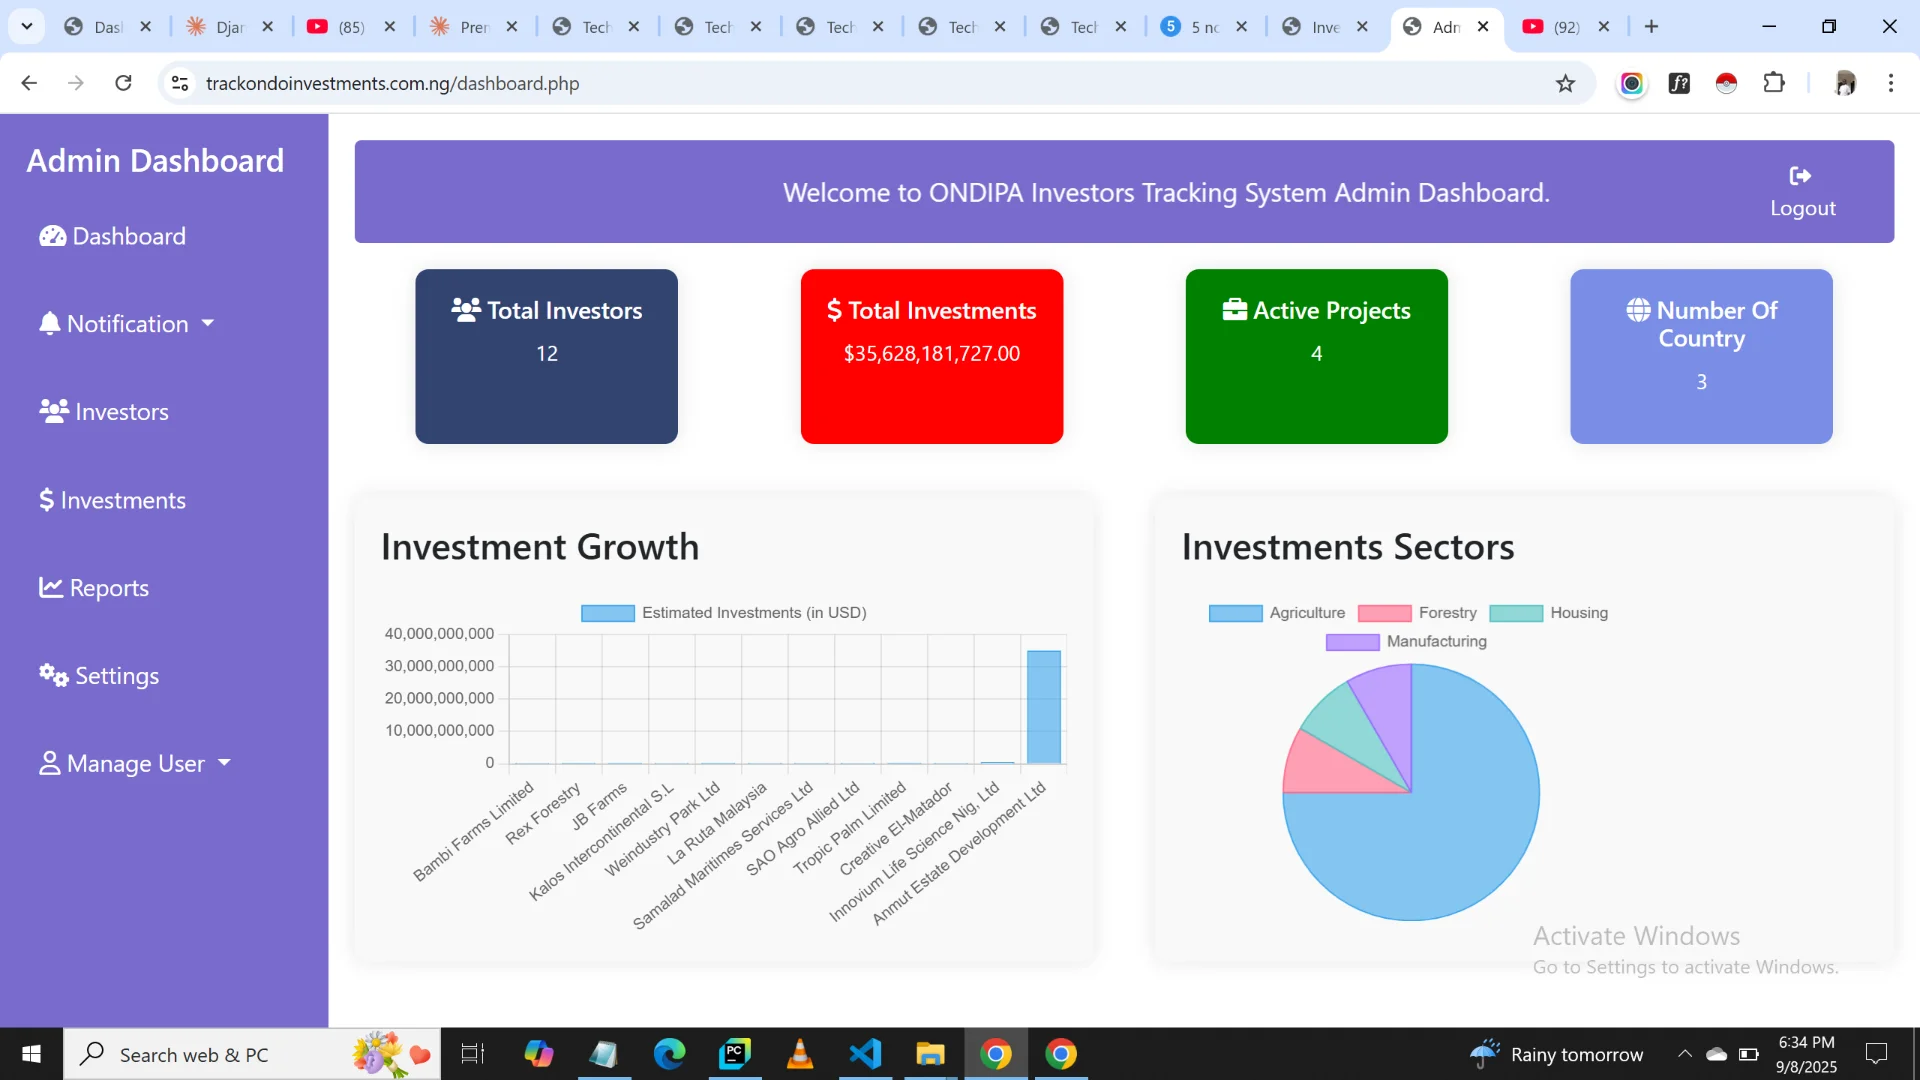
Task: Expand the Notification dropdown menu
Action: pyautogui.click(x=127, y=324)
